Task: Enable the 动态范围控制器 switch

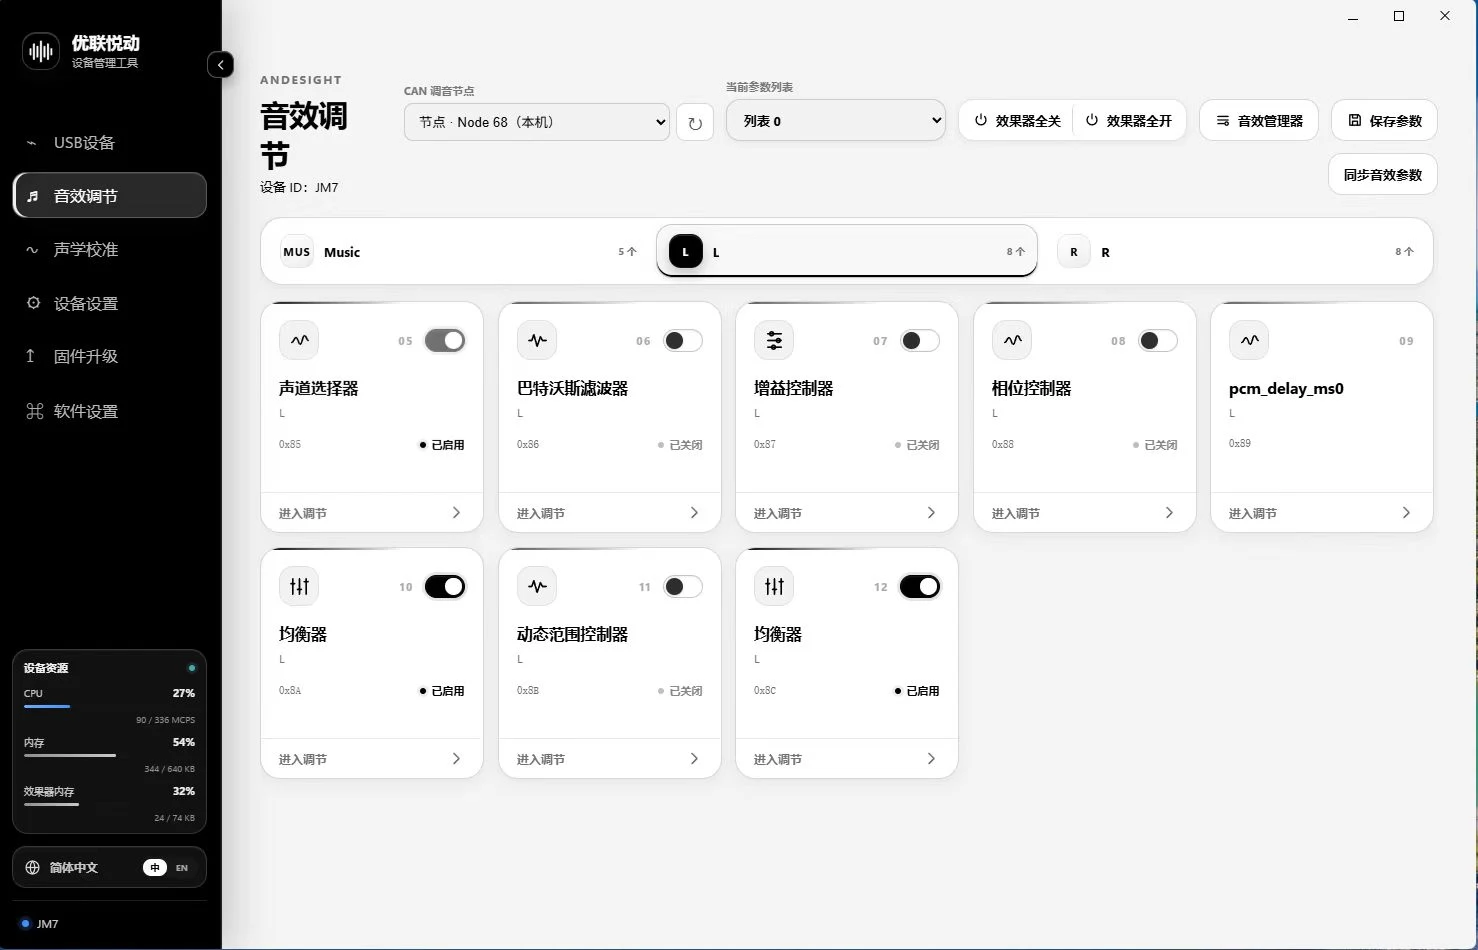Action: pyautogui.click(x=683, y=586)
